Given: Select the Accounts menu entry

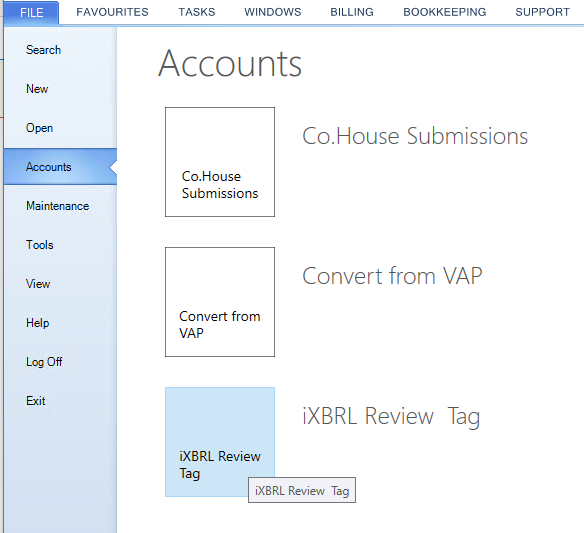Looking at the screenshot, I should tap(60, 167).
